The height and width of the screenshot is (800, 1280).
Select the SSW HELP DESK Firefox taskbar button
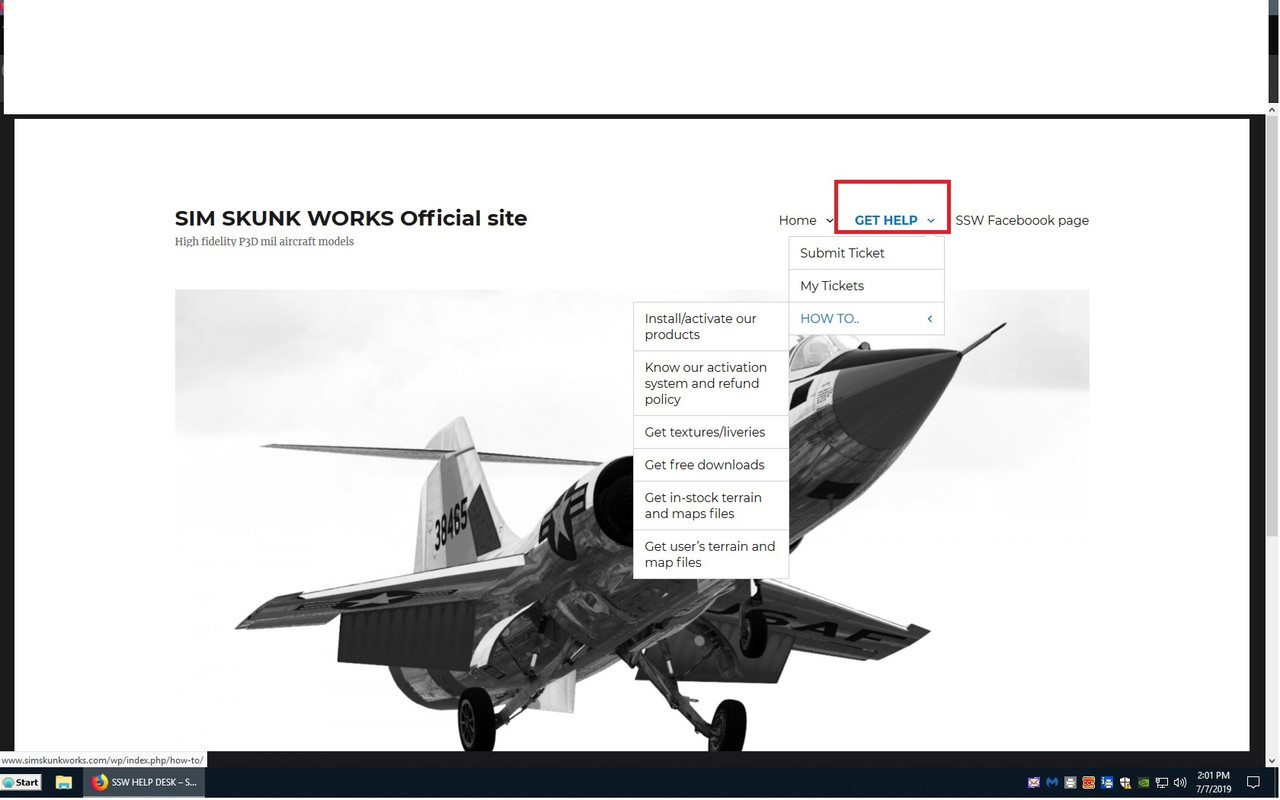(145, 782)
